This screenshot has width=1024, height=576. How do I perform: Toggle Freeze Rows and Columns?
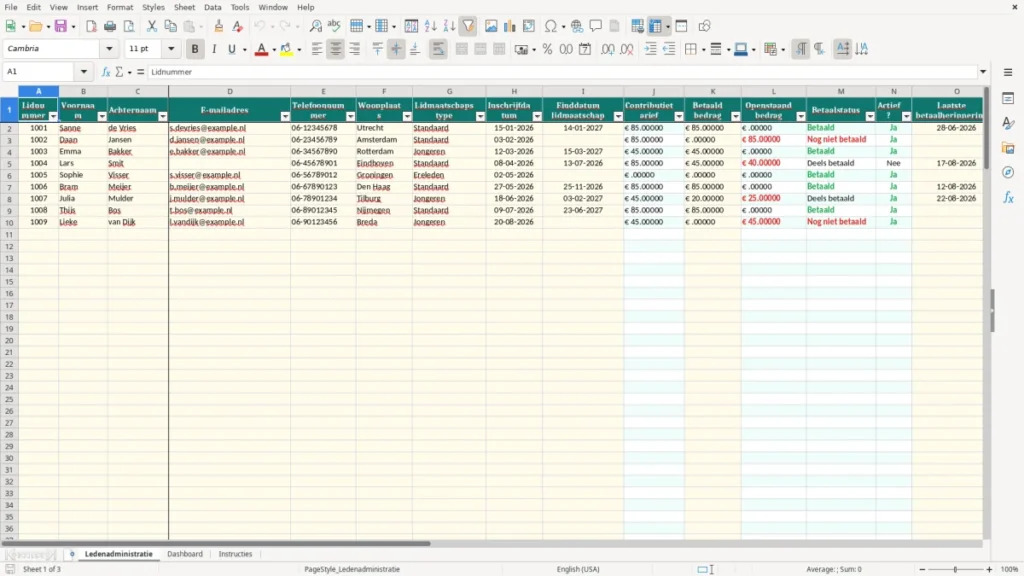pyautogui.click(x=656, y=26)
